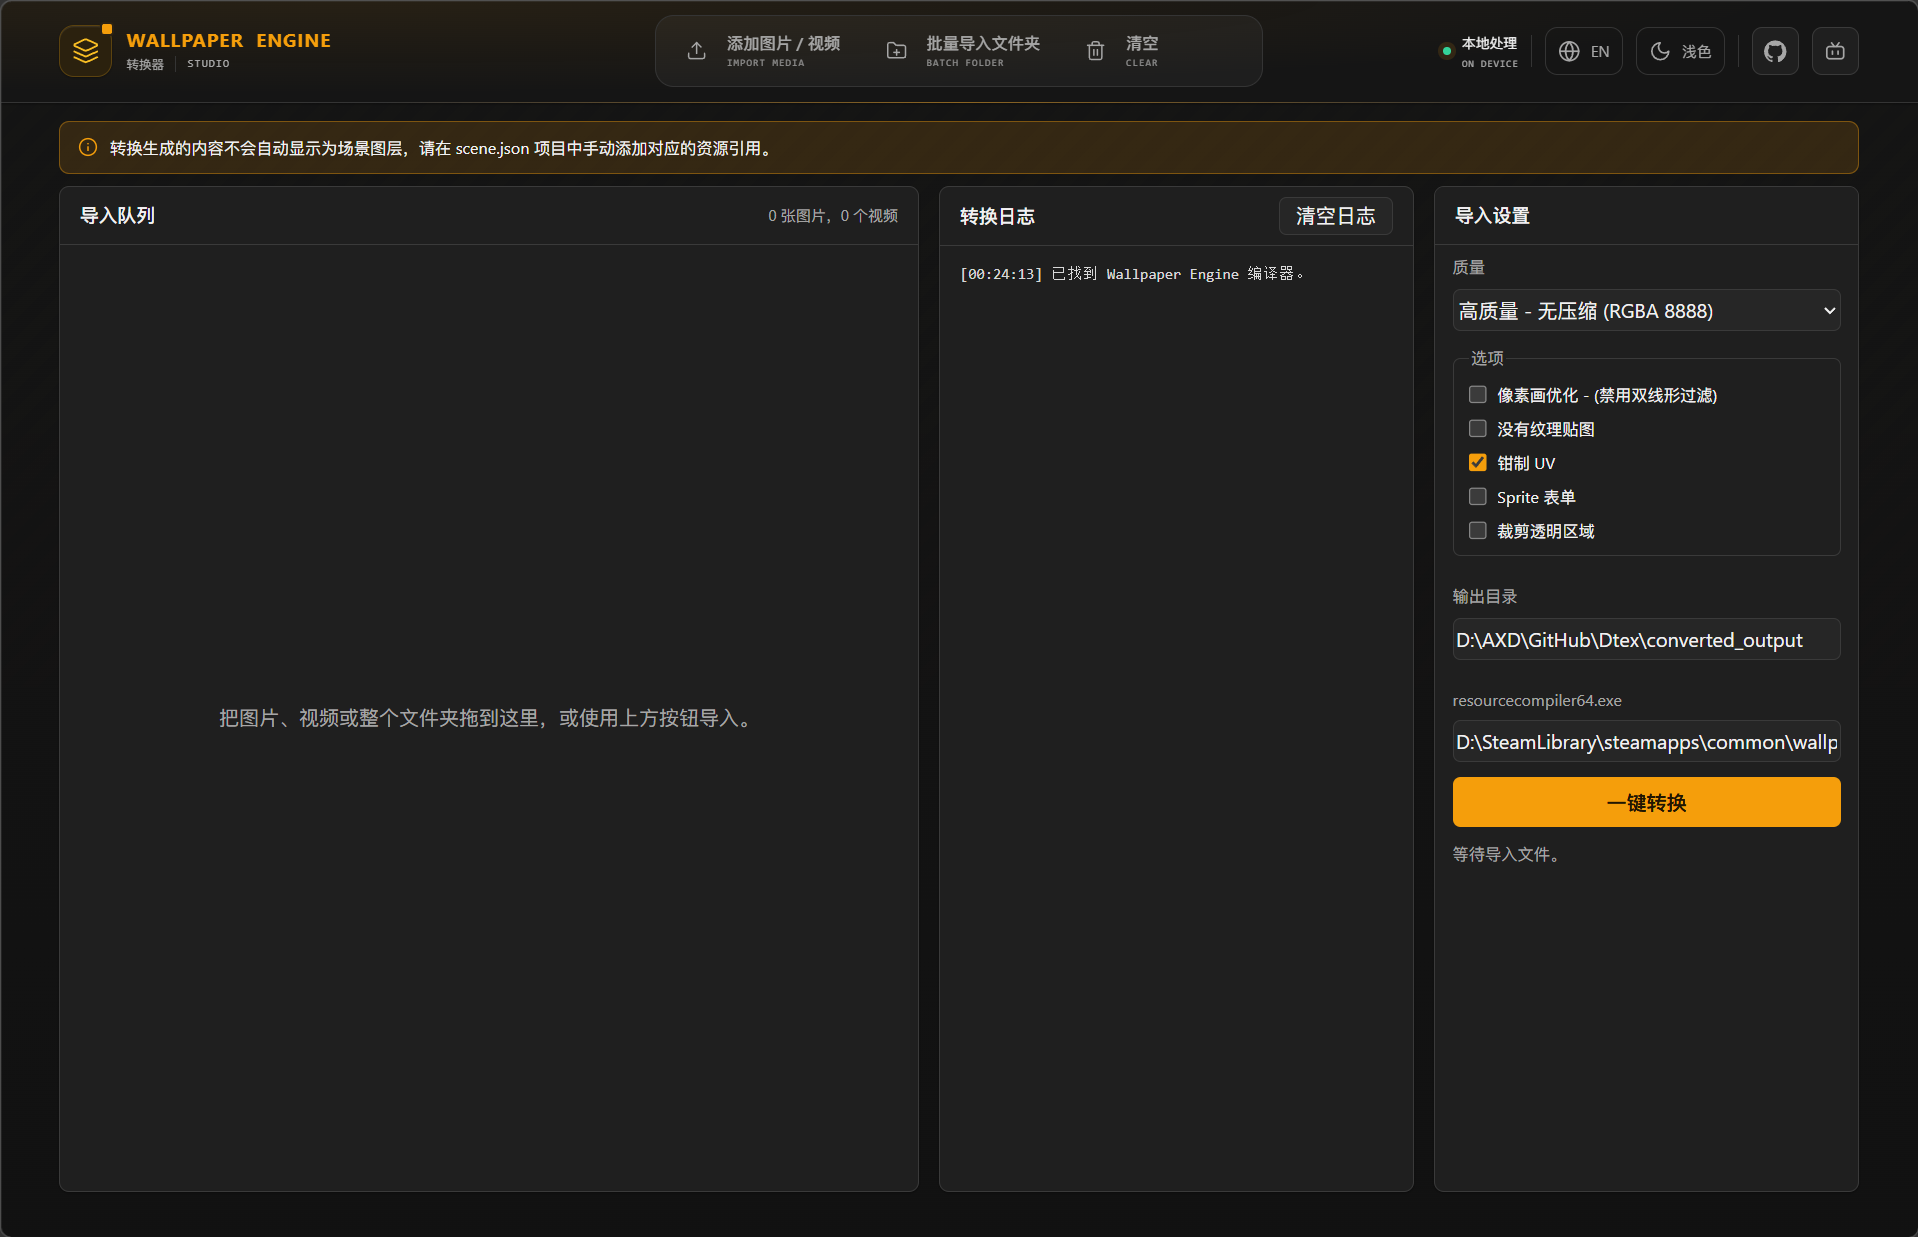The width and height of the screenshot is (1918, 1237).
Task: Click the moon theme icon
Action: click(x=1660, y=51)
